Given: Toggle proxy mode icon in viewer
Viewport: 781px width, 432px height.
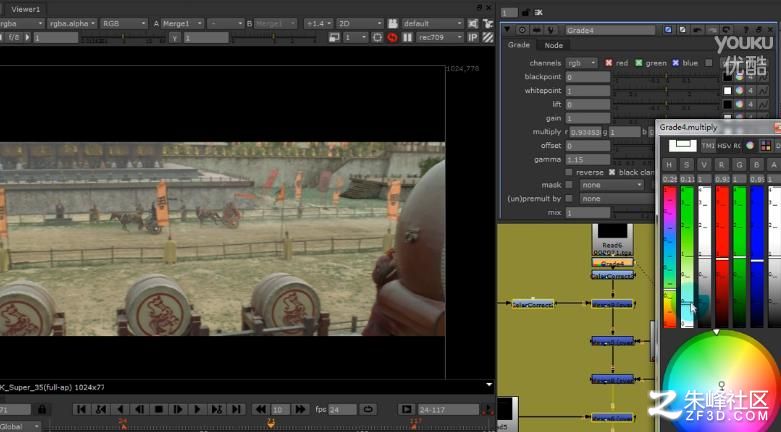Looking at the screenshot, I should click(334, 37).
